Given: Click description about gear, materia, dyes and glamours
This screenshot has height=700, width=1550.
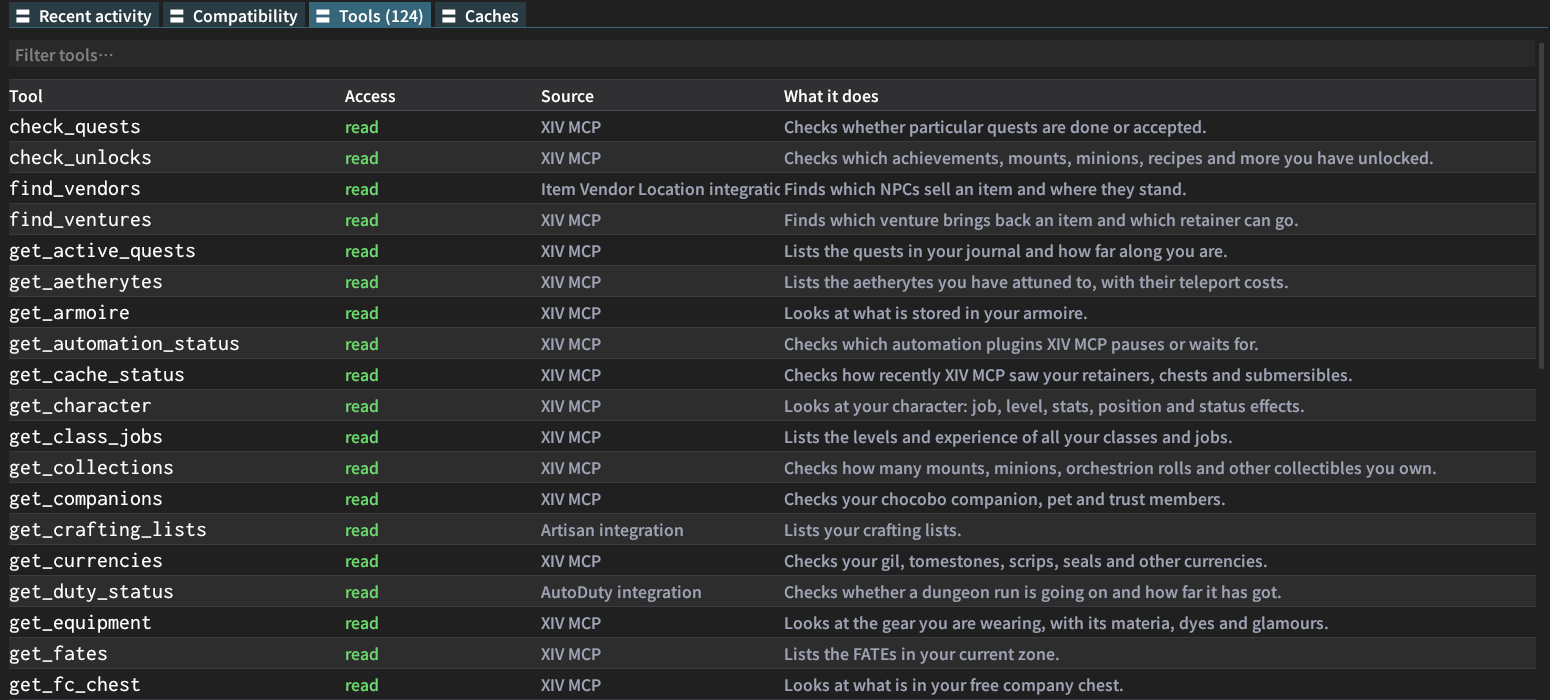Looking at the screenshot, I should tap(1056, 623).
